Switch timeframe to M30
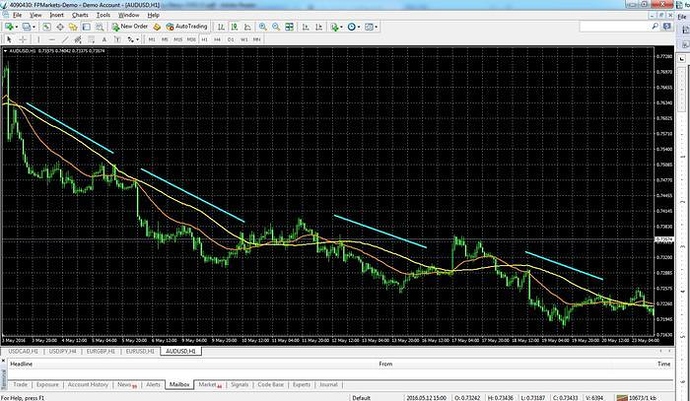 [191, 40]
